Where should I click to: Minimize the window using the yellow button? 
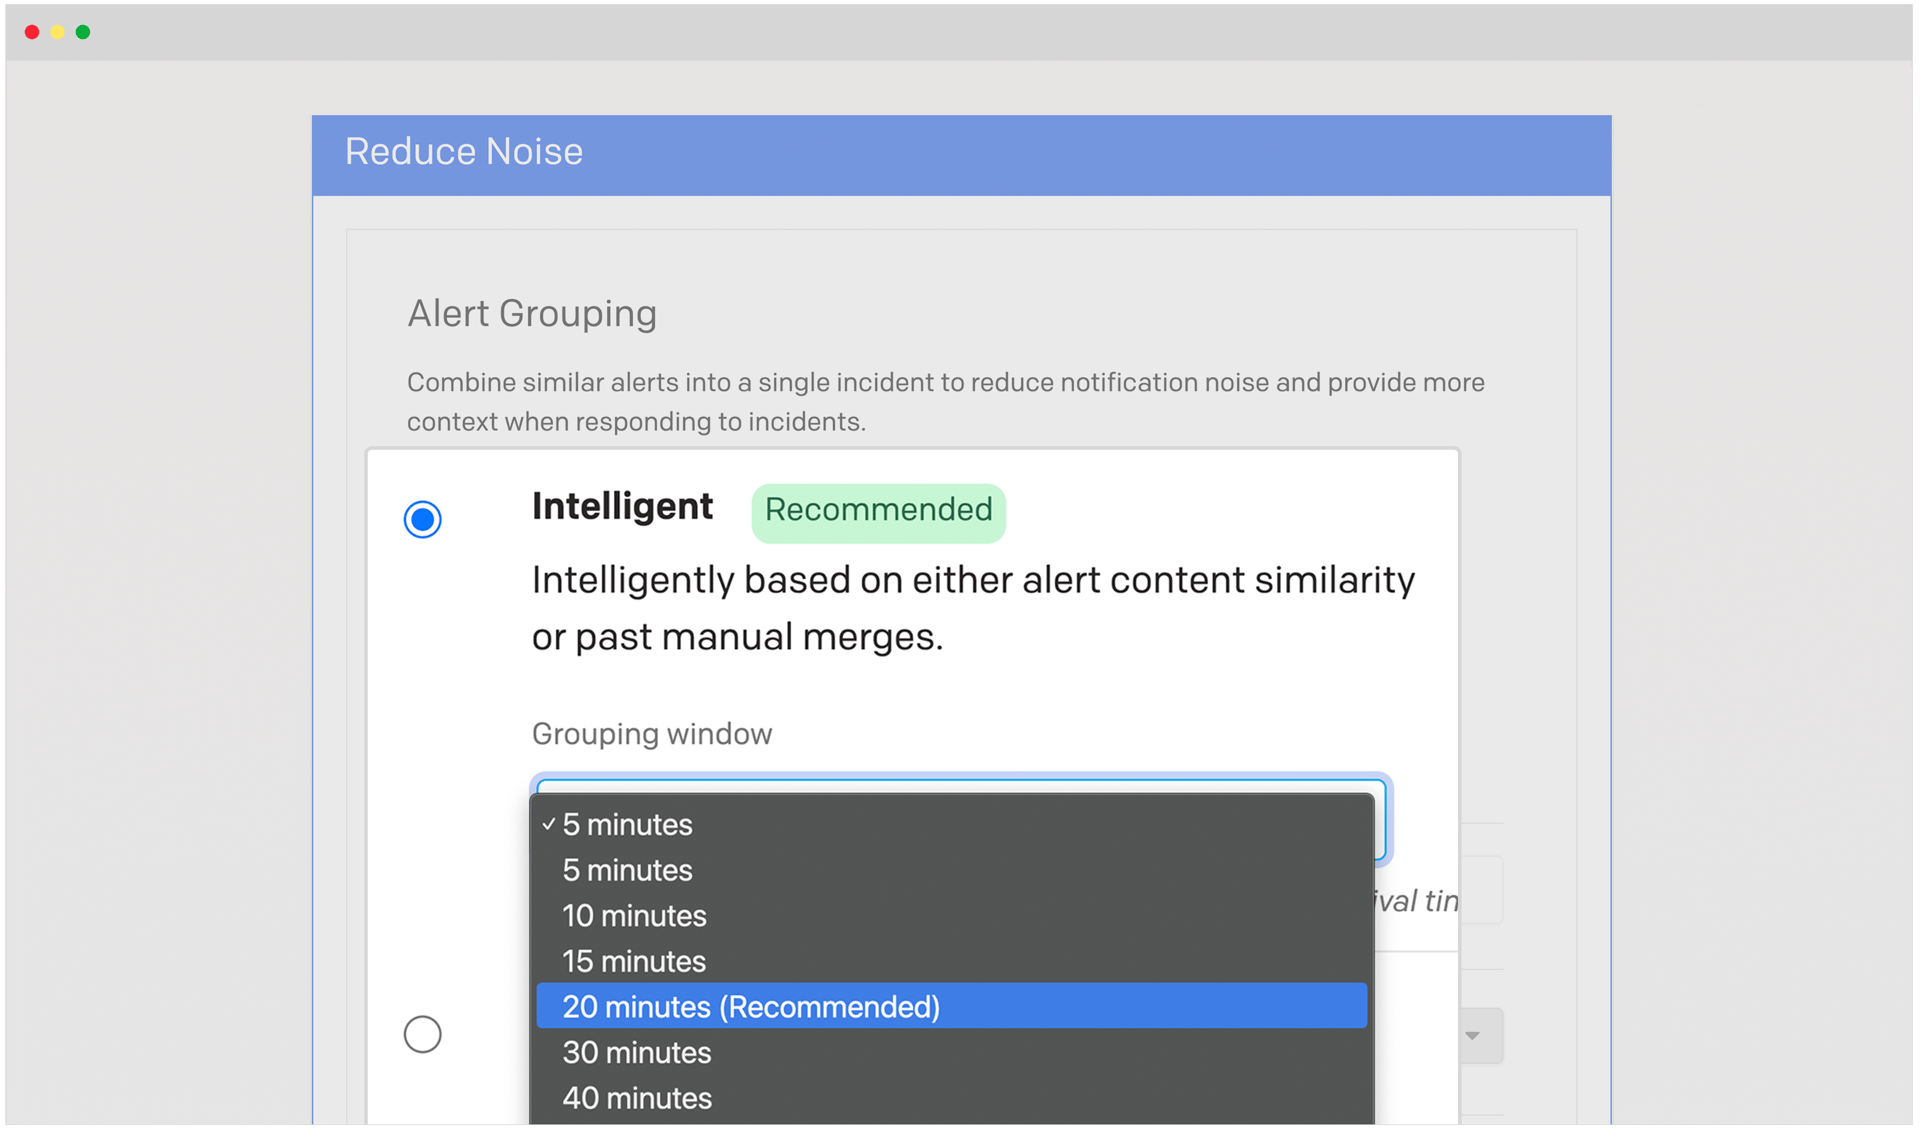pos(58,32)
